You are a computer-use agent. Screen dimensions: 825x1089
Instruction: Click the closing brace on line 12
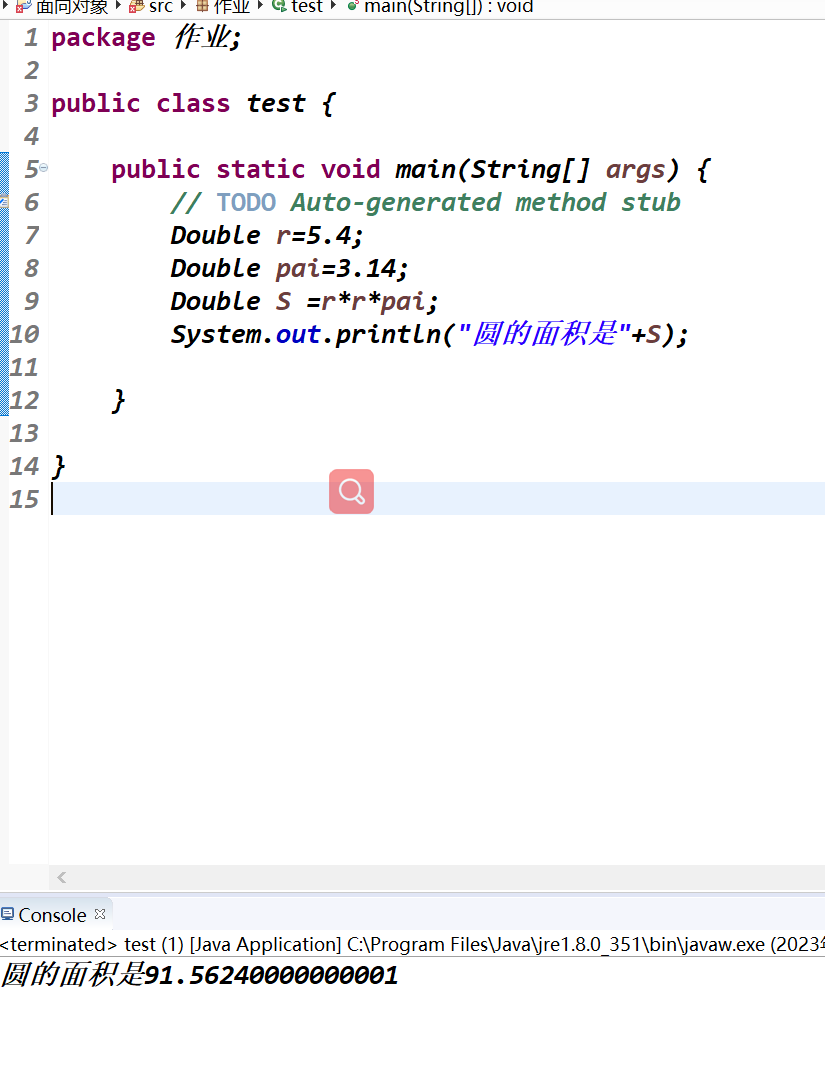pos(118,401)
